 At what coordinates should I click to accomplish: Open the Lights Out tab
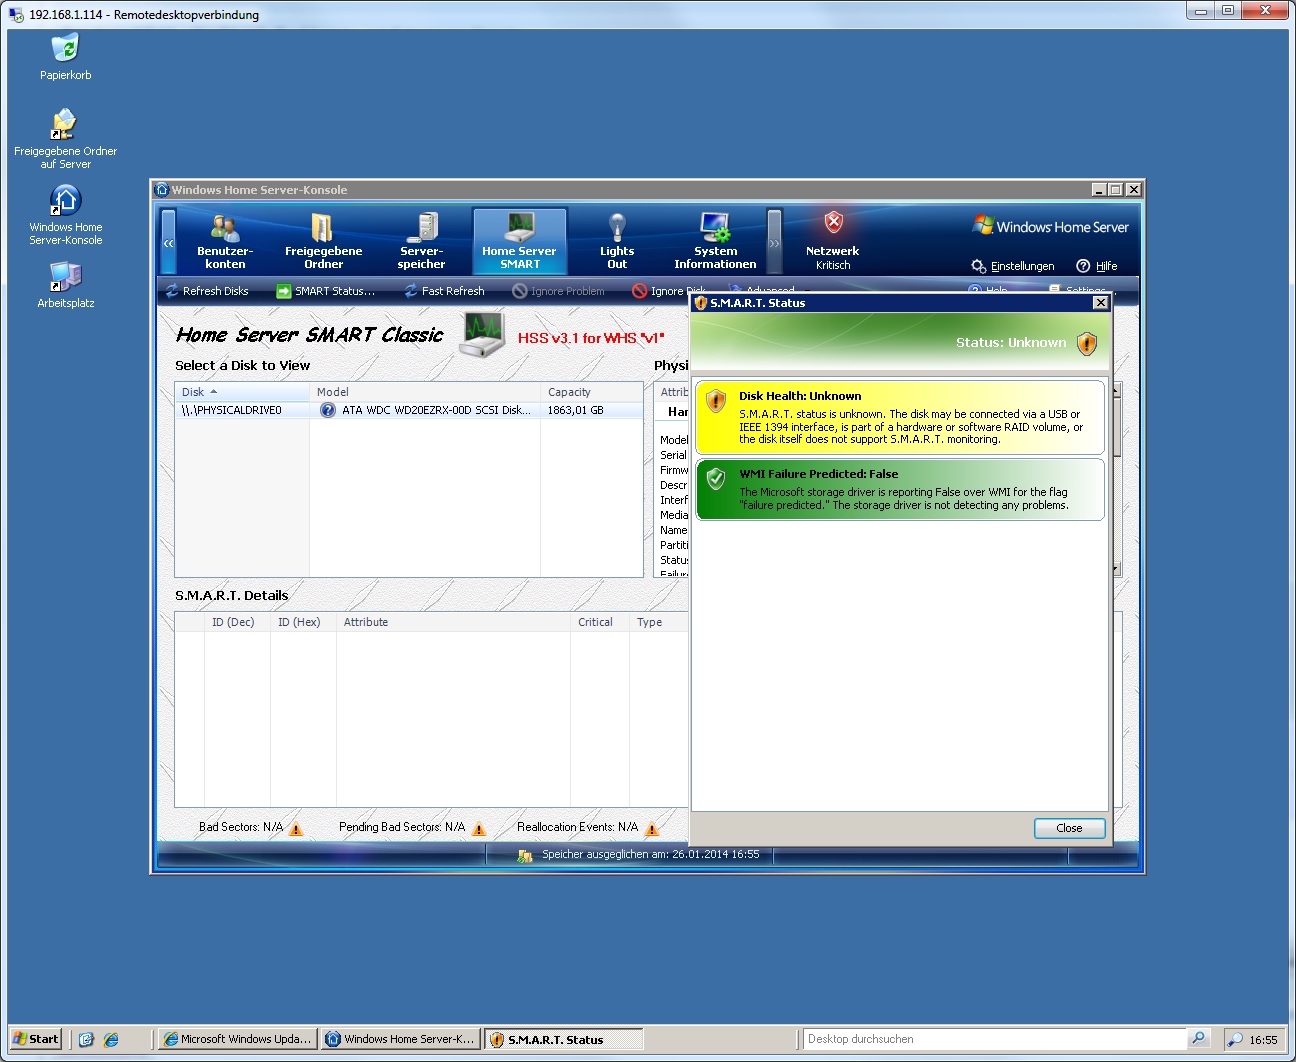(617, 241)
